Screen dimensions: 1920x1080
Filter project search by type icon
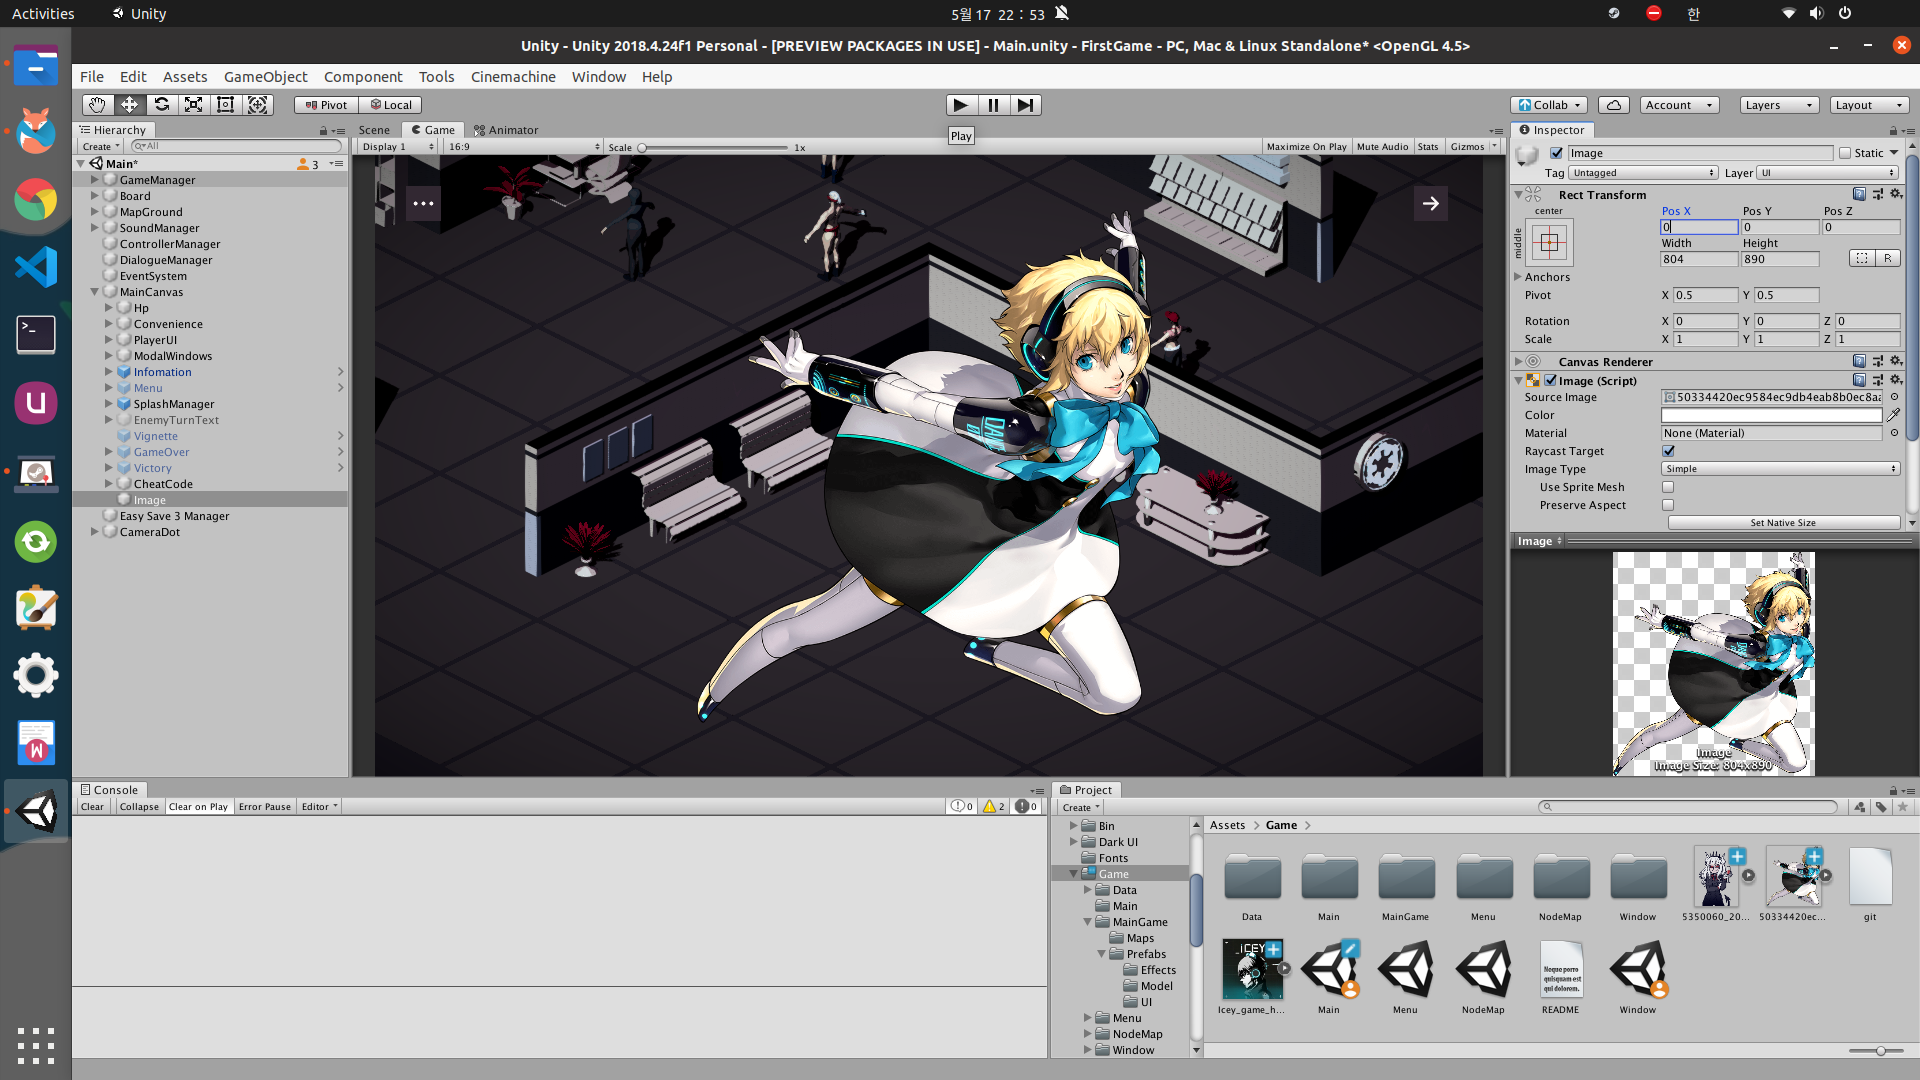pyautogui.click(x=1859, y=807)
